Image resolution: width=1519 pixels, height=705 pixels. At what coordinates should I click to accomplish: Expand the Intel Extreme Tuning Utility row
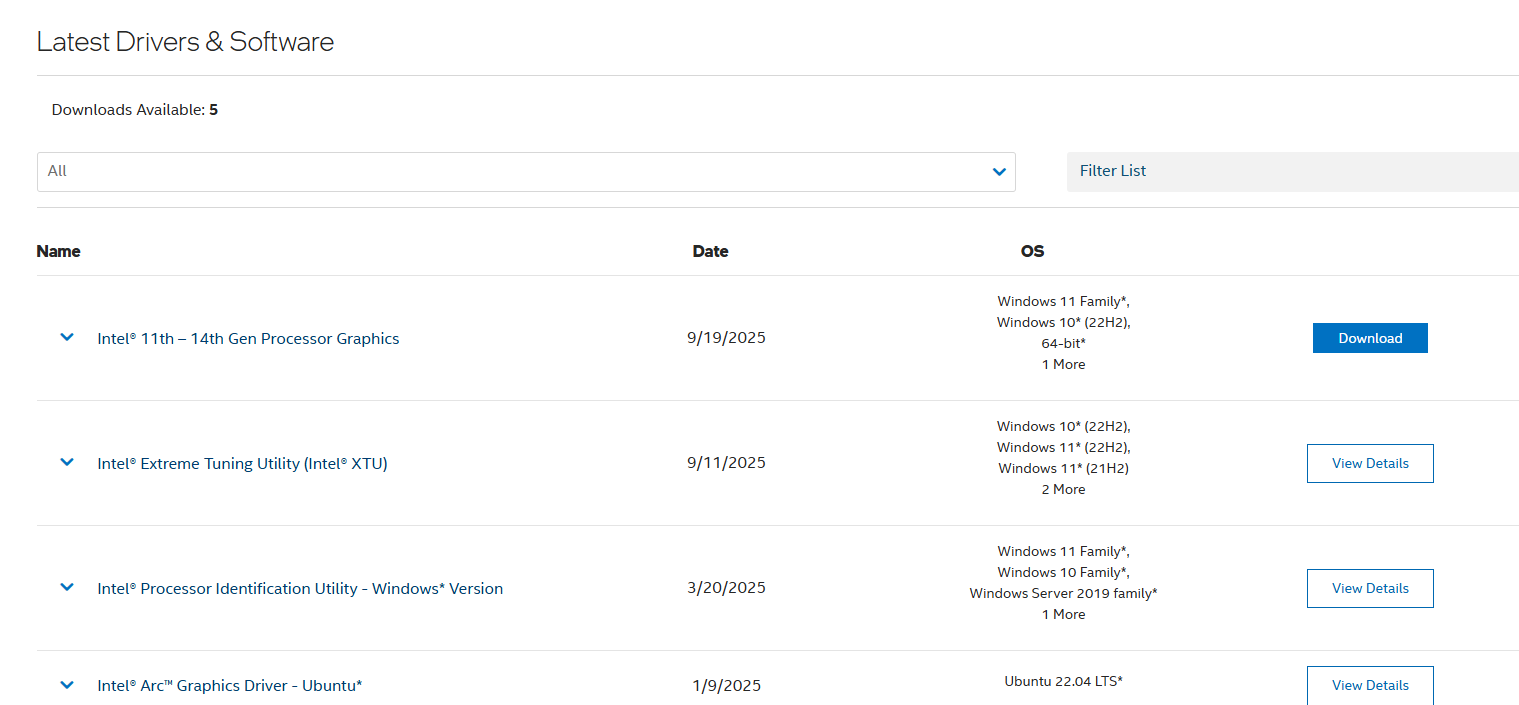coord(67,463)
